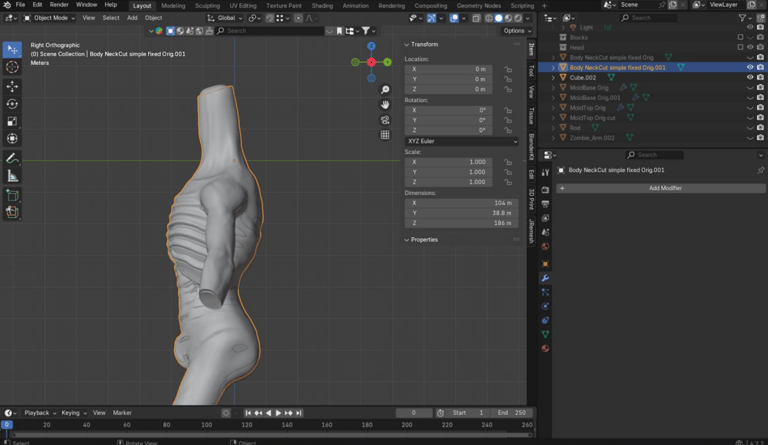Select the Move tool in the toolbar
The width and height of the screenshot is (768, 445).
click(12, 86)
